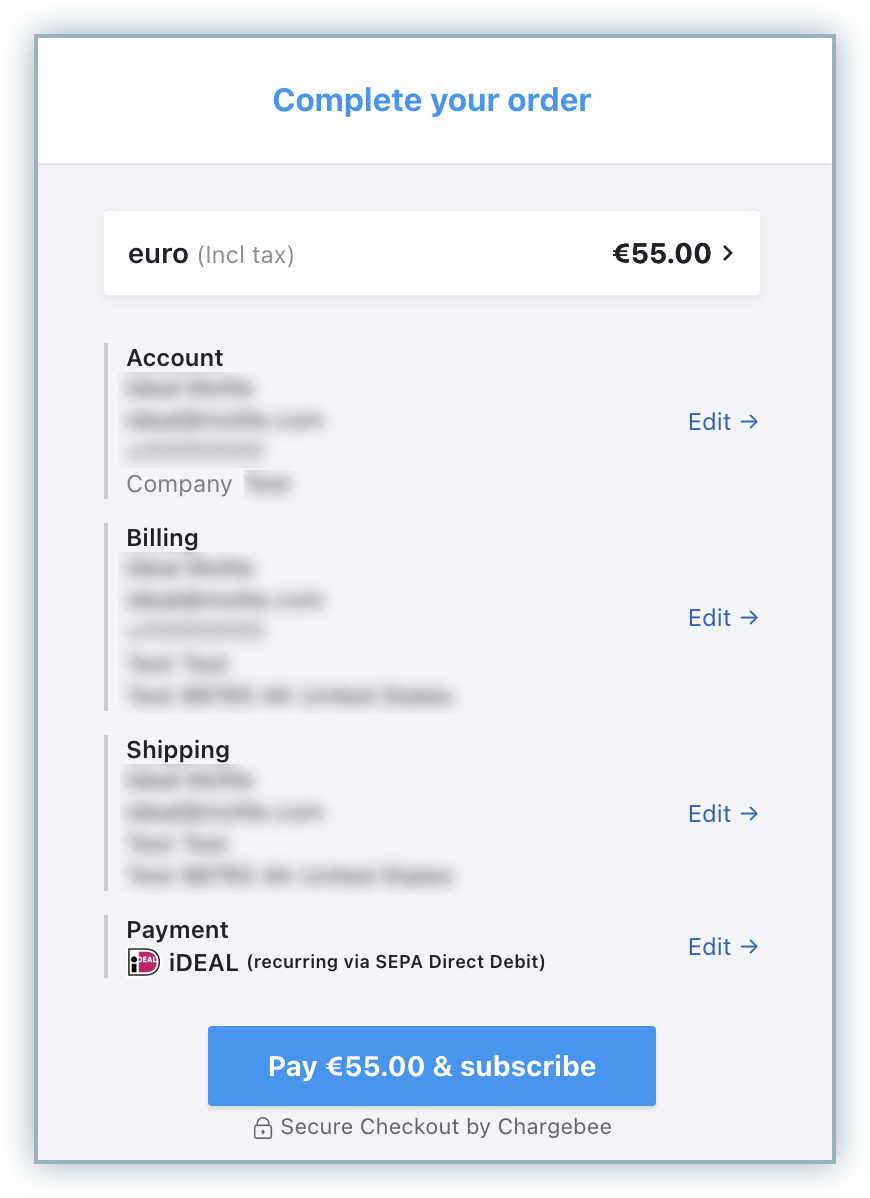870x1198 pixels.
Task: Edit the Payment method
Action: (x=710, y=947)
